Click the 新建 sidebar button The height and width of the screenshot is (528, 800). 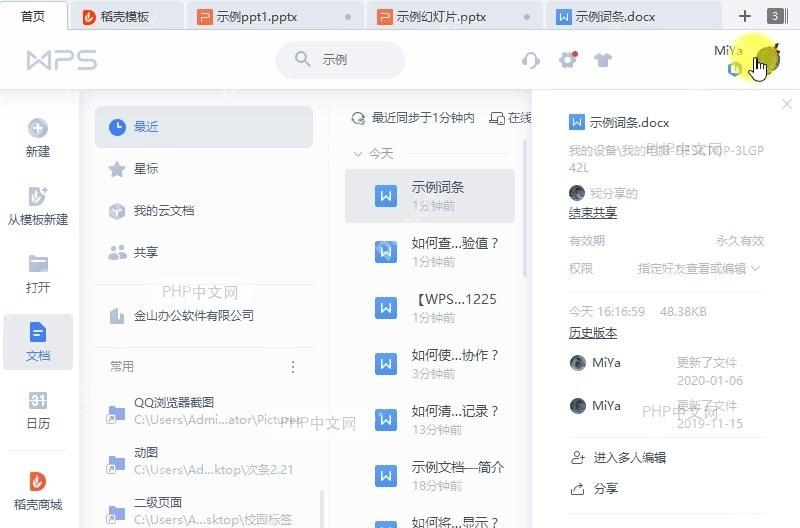point(38,138)
